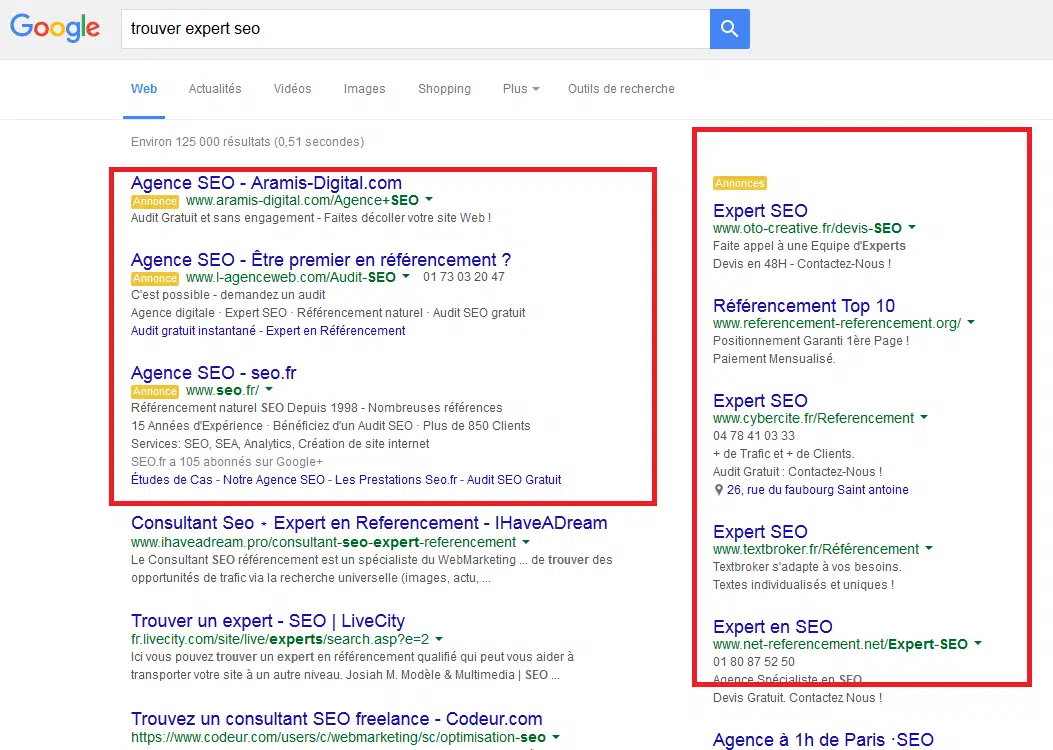1053x750 pixels.
Task: Switch to the Actualités tab
Action: pos(215,89)
